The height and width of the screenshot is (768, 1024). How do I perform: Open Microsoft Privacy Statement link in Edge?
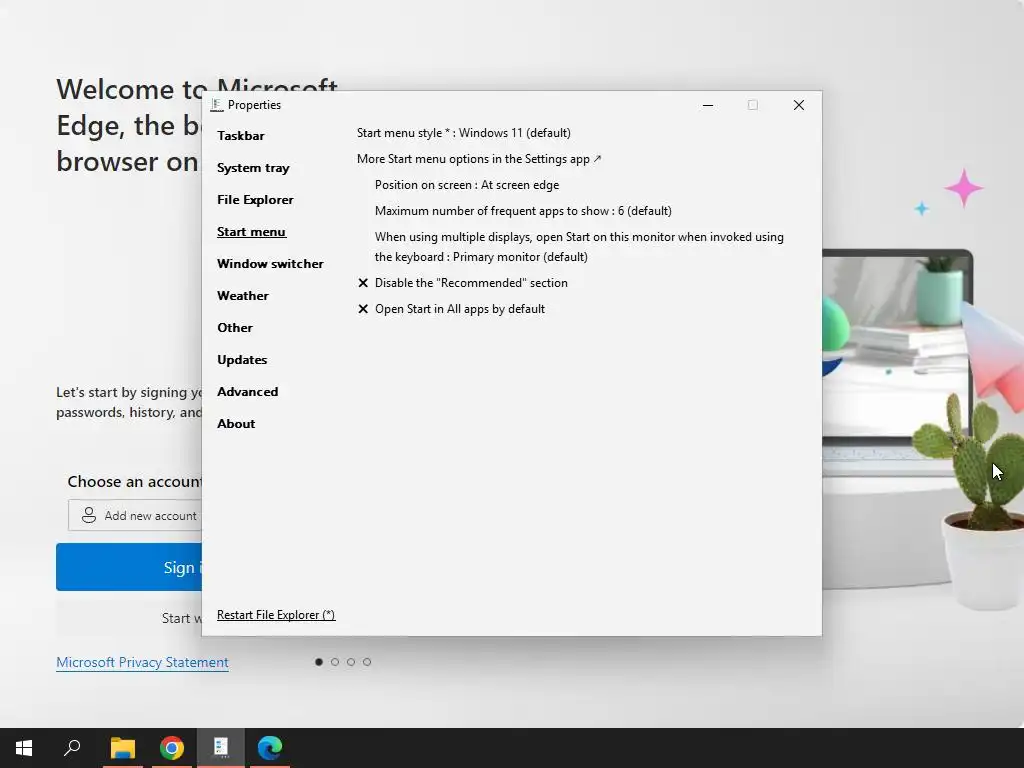click(x=142, y=662)
